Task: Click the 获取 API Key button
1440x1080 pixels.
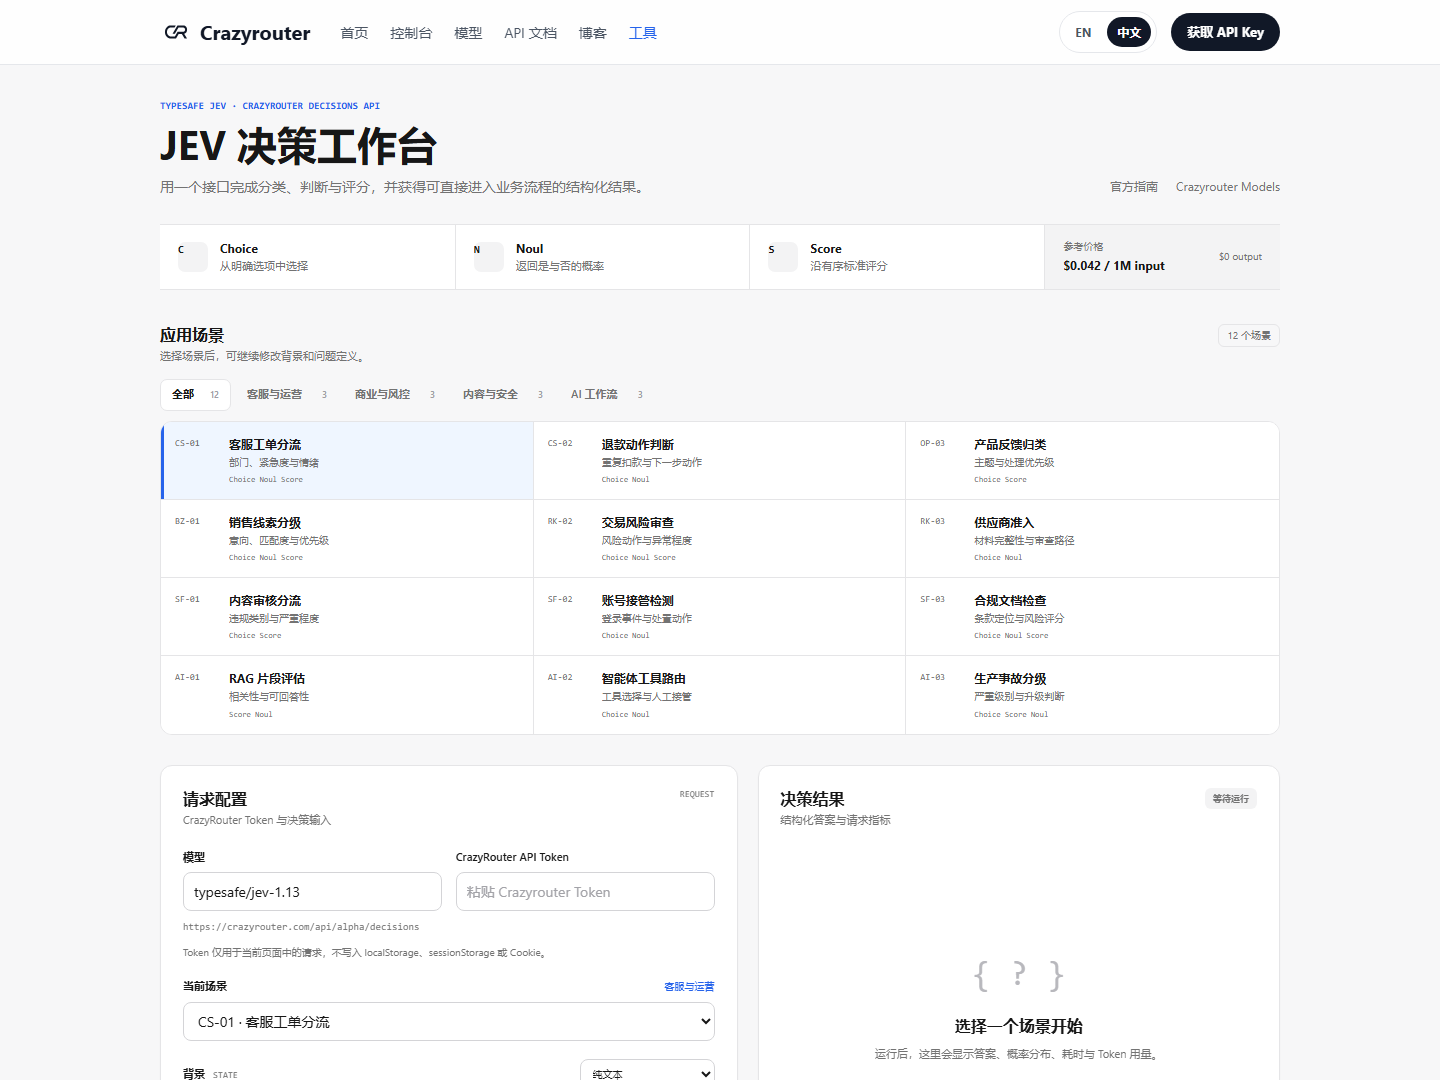Action: click(x=1225, y=32)
